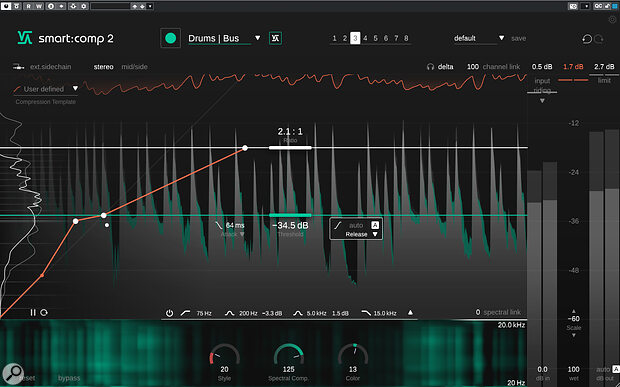
Task: Select state slot 4
Action: (365, 38)
